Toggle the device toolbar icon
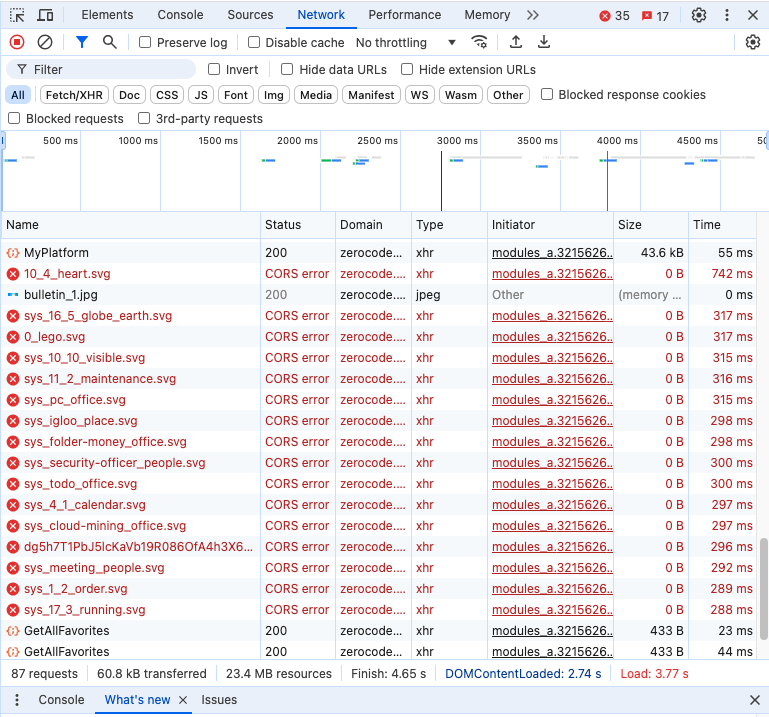This screenshot has height=717, width=769. point(46,15)
